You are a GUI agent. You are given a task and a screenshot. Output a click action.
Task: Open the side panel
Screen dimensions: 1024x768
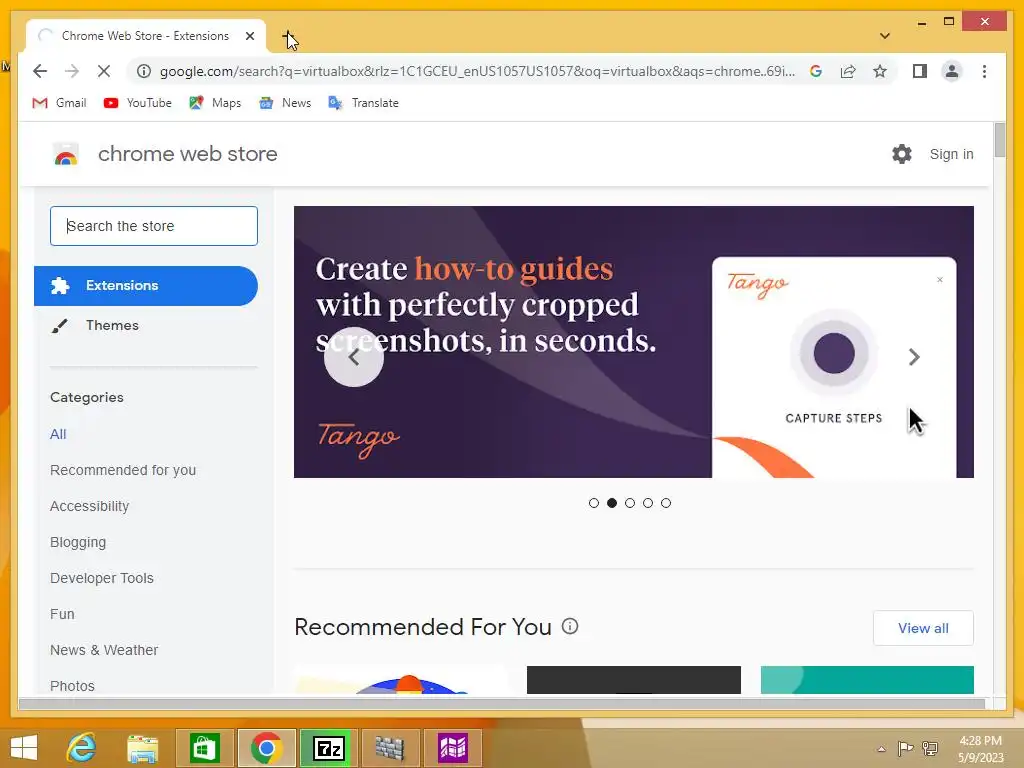pos(920,71)
